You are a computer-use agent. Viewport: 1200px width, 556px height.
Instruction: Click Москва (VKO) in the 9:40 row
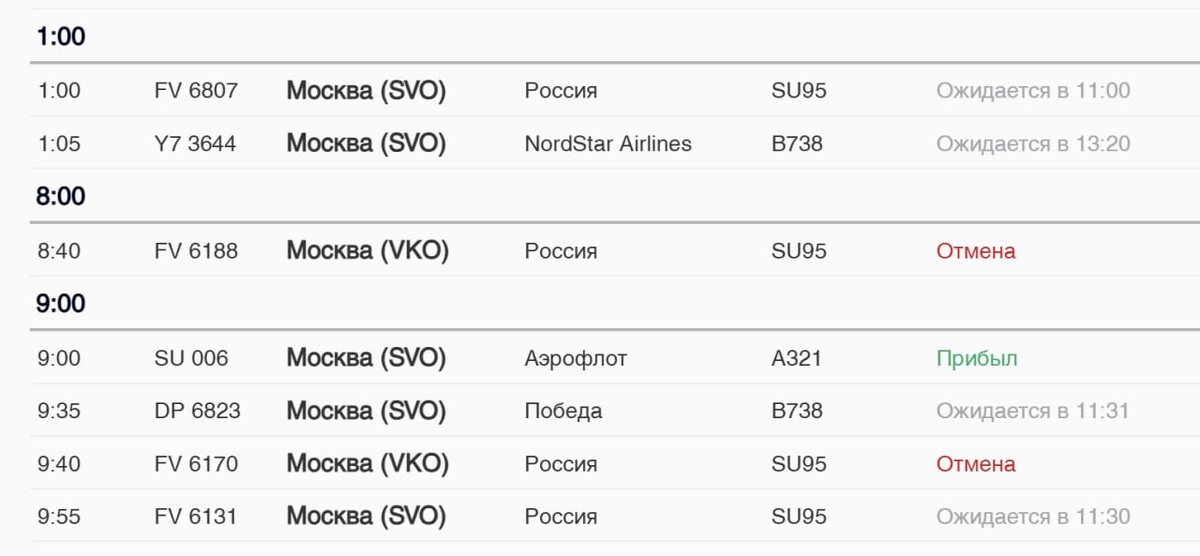[367, 464]
